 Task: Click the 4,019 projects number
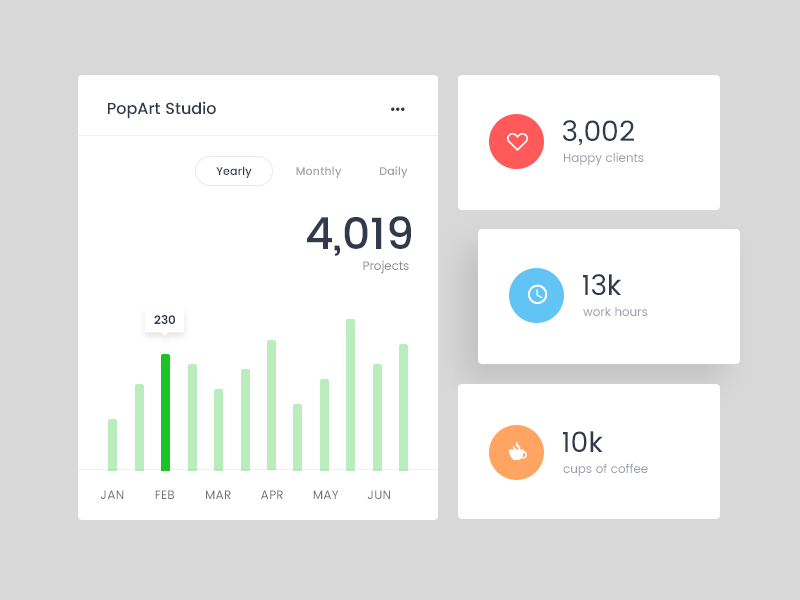point(359,233)
